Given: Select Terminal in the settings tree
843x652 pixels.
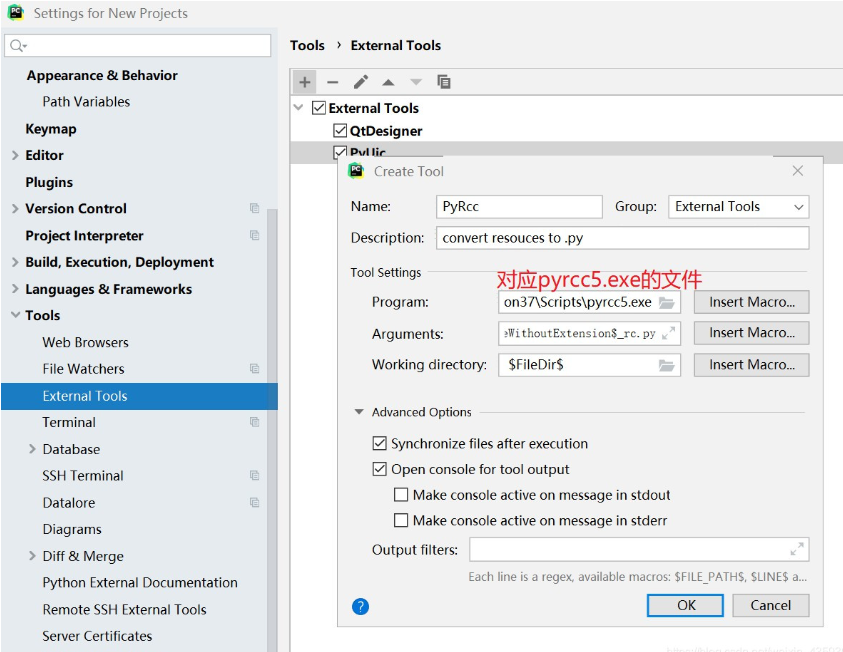Looking at the screenshot, I should [x=69, y=422].
